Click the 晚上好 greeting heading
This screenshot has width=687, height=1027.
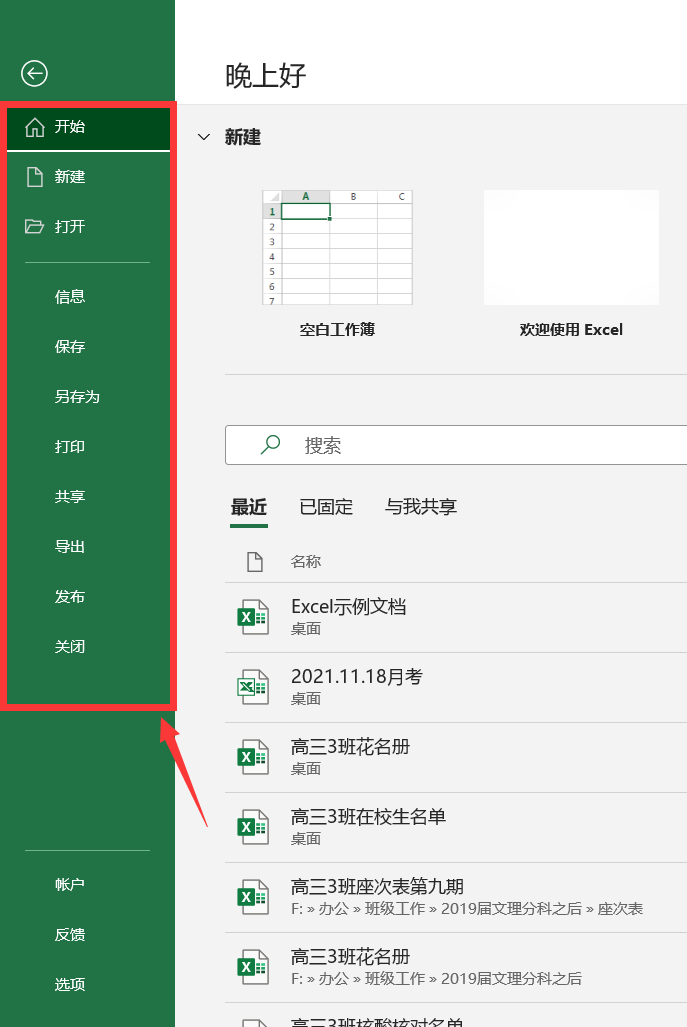(265, 76)
